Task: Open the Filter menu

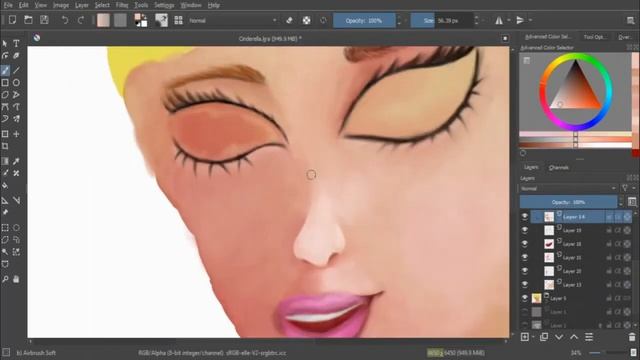Action: 122,5
